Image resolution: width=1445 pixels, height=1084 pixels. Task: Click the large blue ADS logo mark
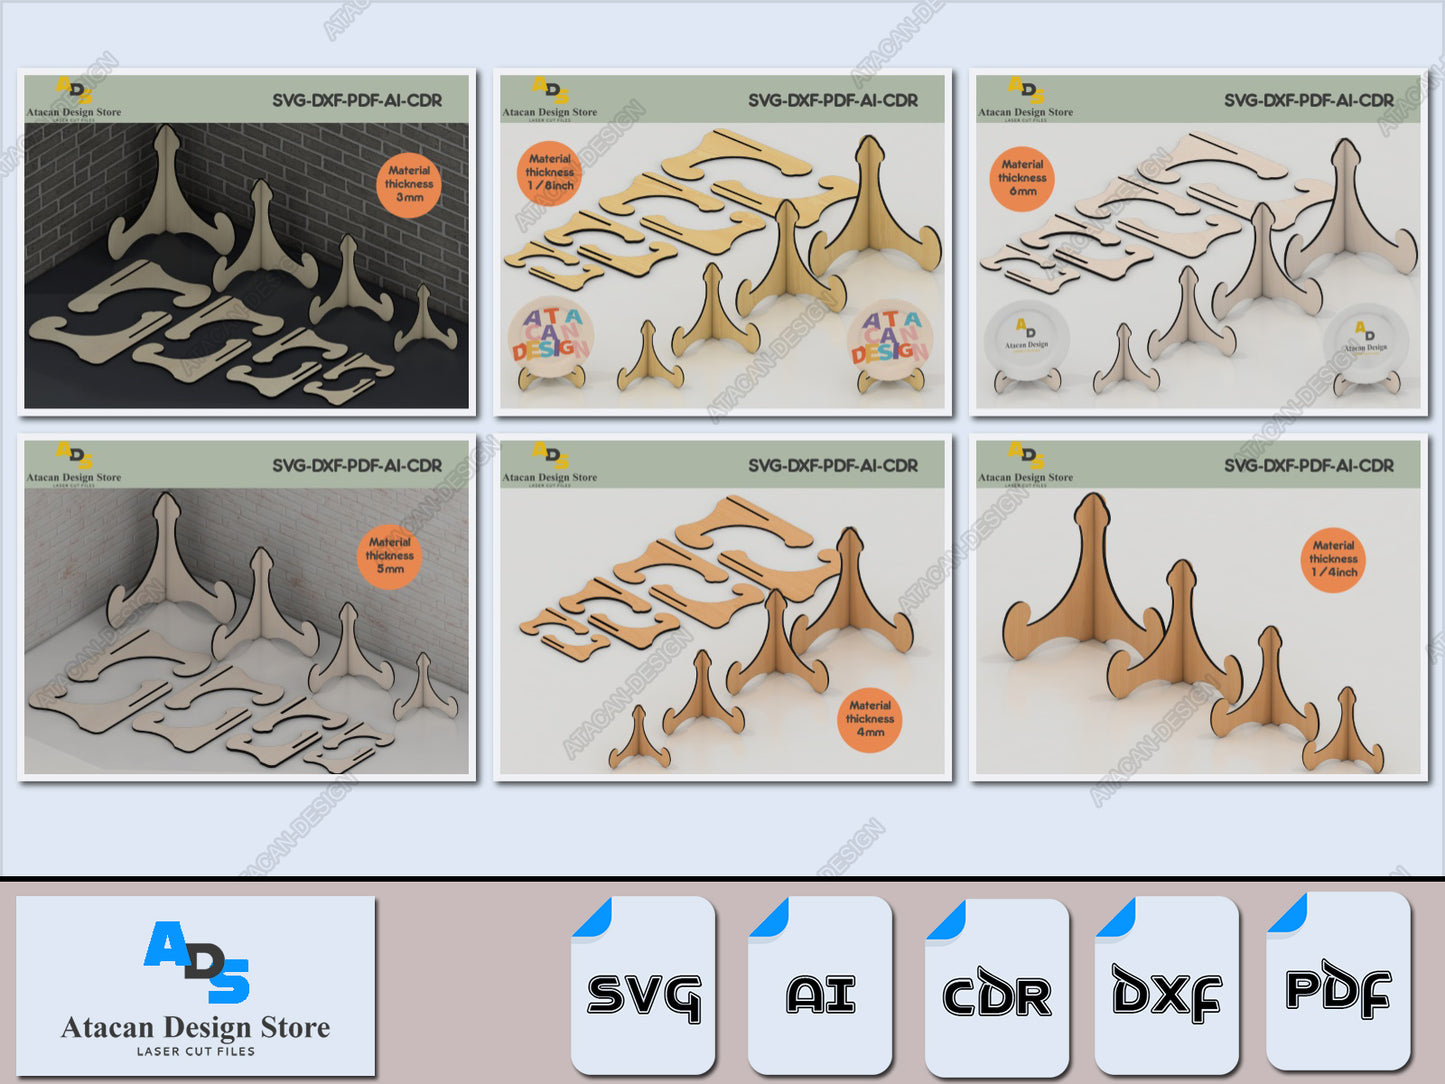click(x=197, y=962)
